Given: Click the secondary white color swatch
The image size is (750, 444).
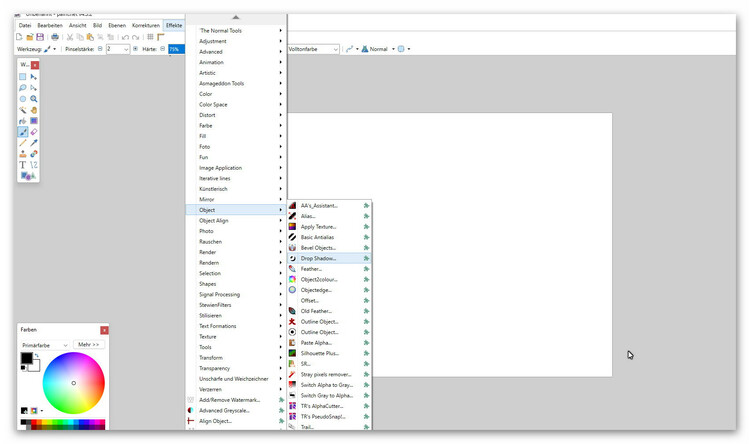Looking at the screenshot, I should (x=35, y=366).
